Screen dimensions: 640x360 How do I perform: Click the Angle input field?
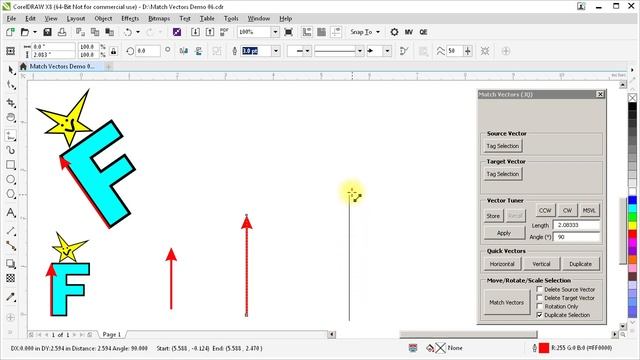coord(576,237)
